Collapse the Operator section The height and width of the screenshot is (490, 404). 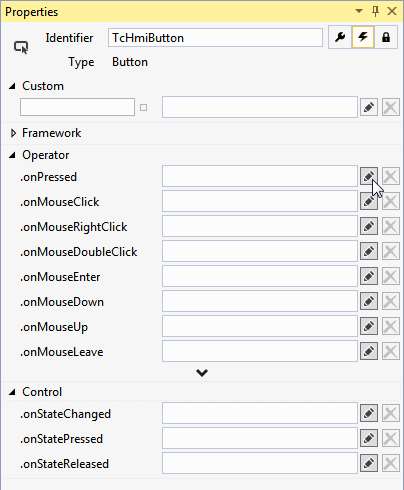12,155
